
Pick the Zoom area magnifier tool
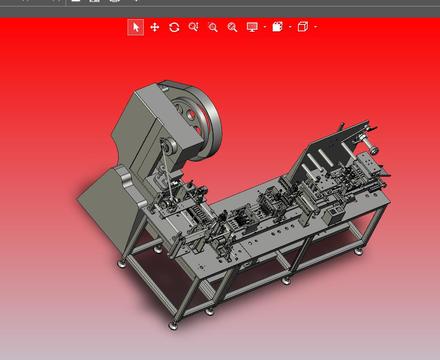(193, 27)
